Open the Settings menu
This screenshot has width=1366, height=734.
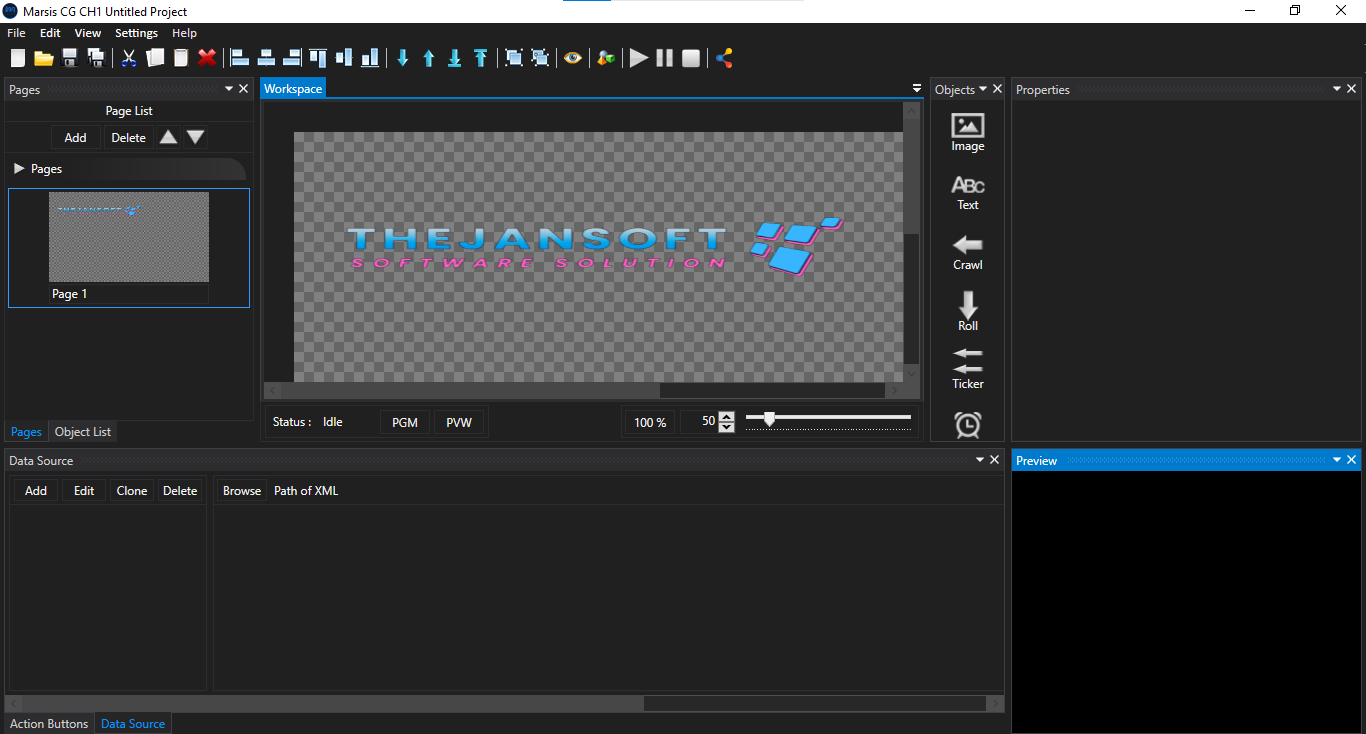point(136,33)
